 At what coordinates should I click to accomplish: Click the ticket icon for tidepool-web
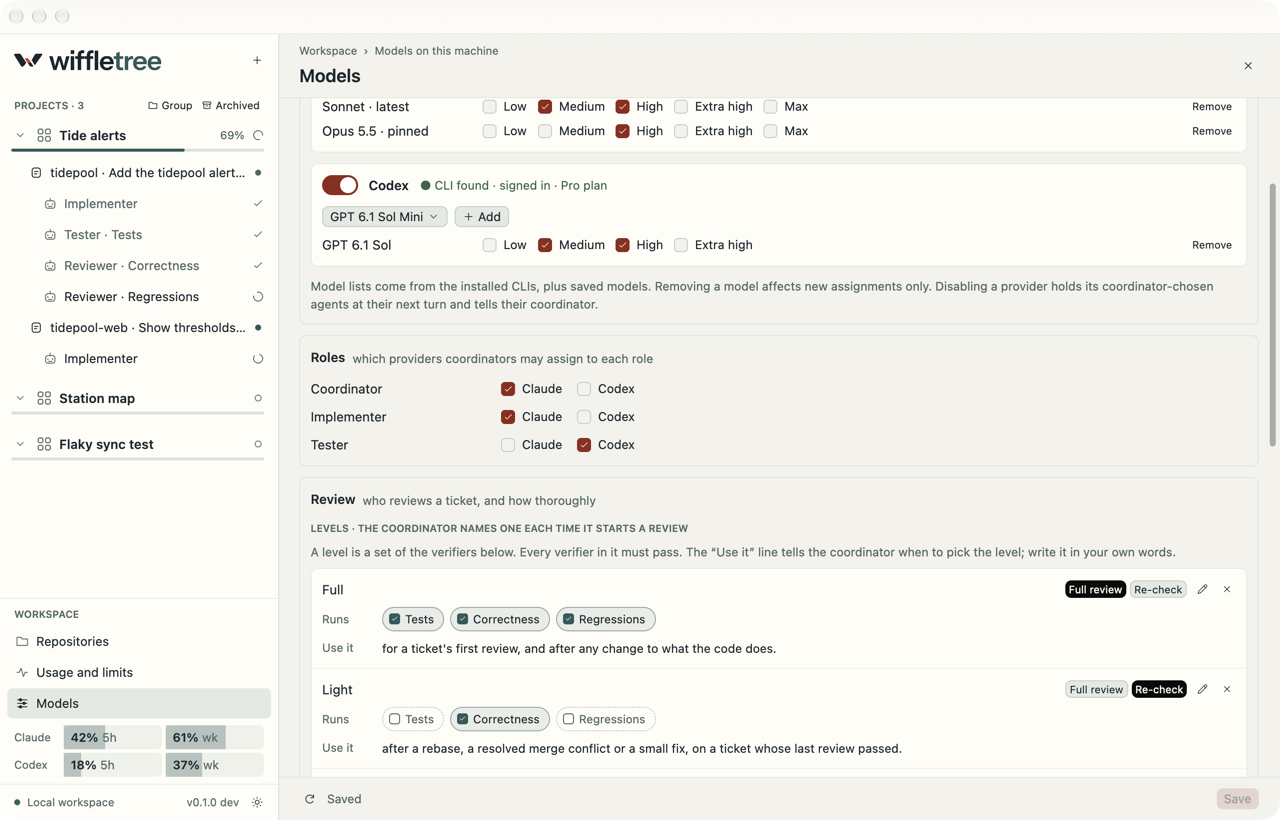pyautogui.click(x=36, y=328)
